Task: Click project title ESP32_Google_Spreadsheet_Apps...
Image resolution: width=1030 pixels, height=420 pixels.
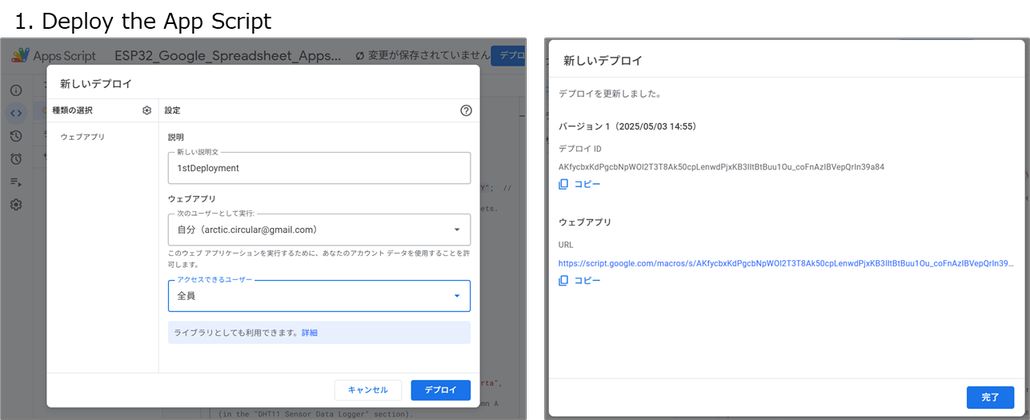Action: pyautogui.click(x=228, y=56)
